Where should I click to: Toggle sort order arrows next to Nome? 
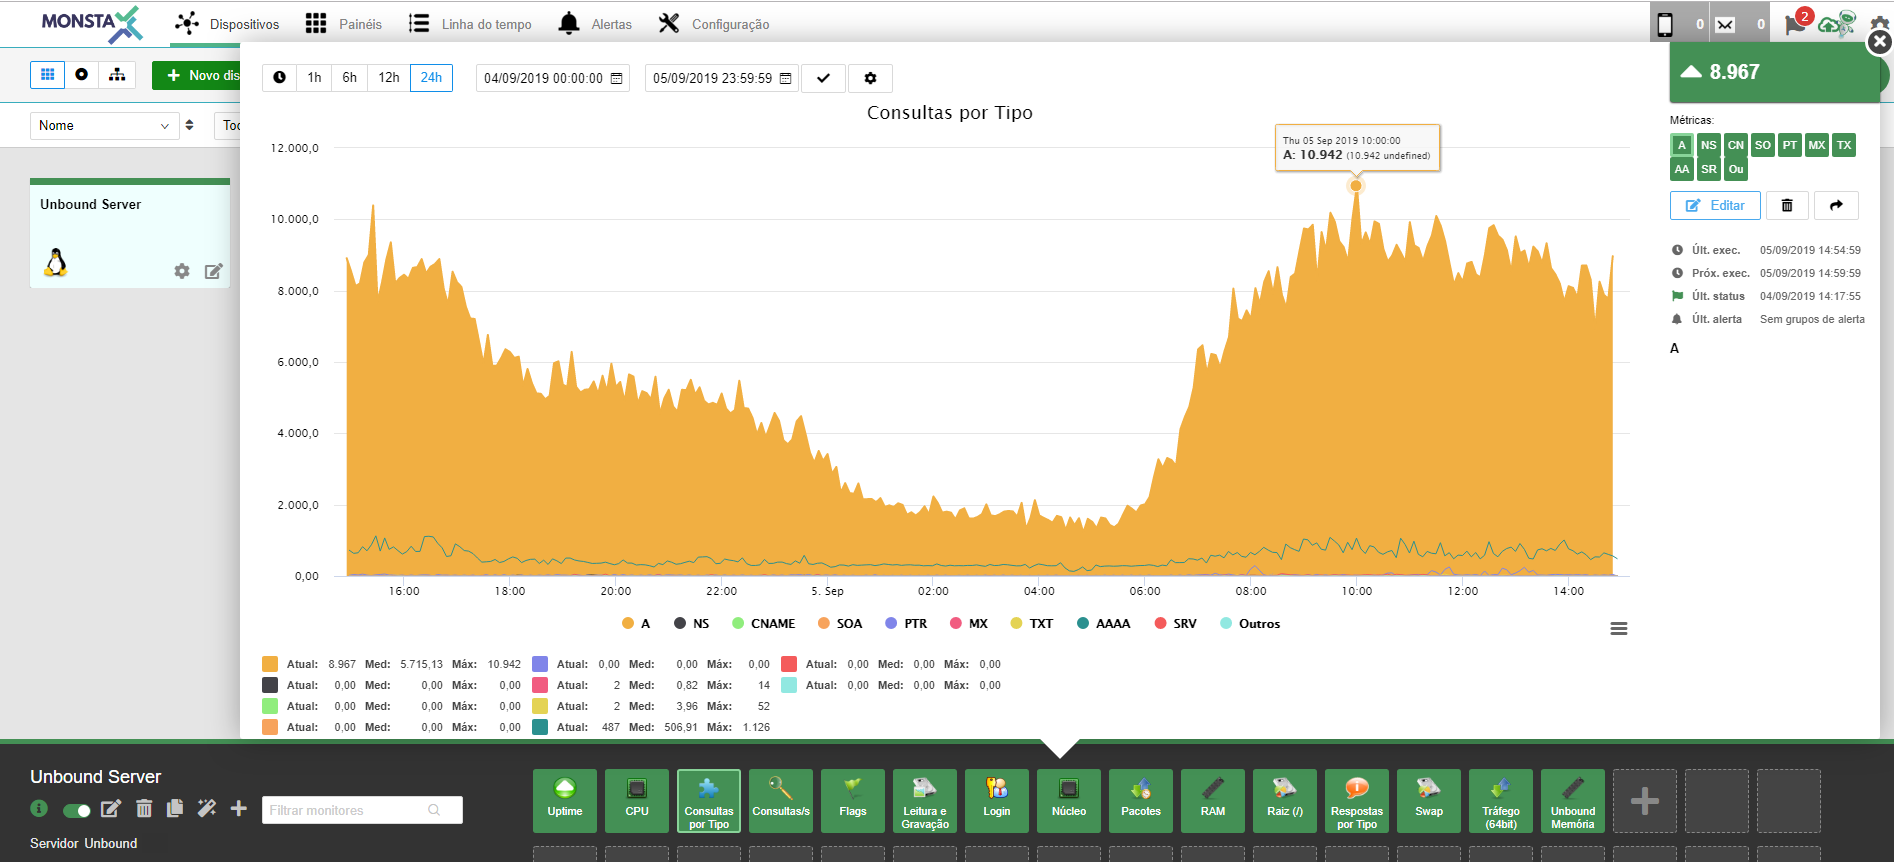click(190, 126)
